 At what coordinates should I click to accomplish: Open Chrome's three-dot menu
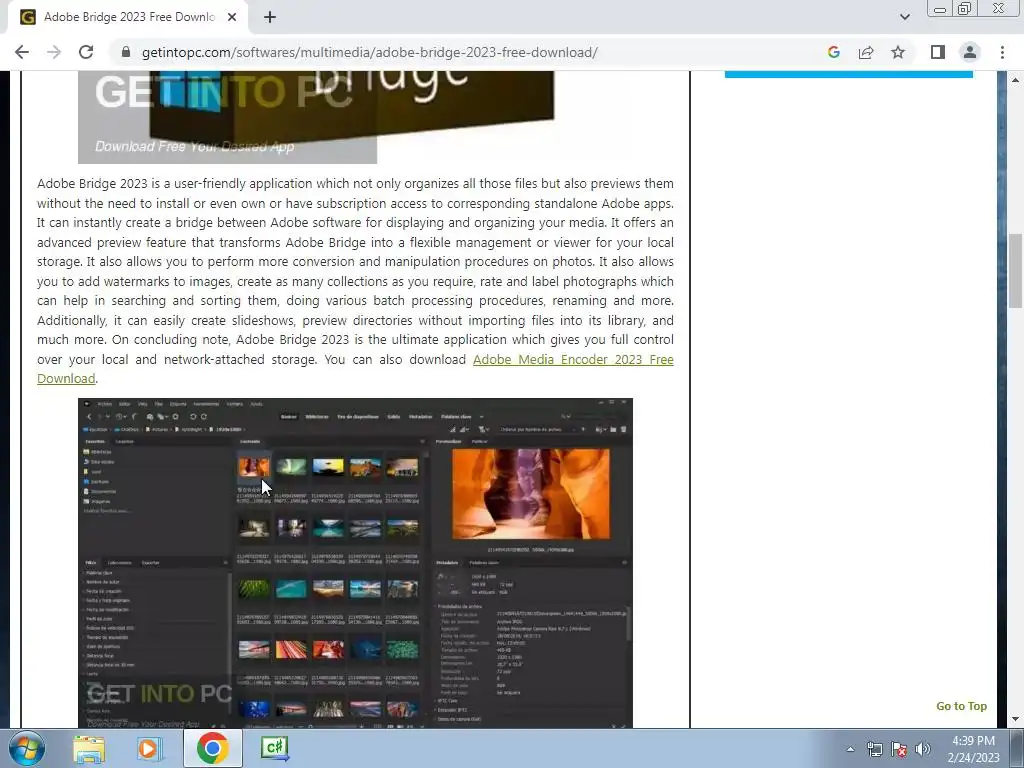click(1002, 52)
